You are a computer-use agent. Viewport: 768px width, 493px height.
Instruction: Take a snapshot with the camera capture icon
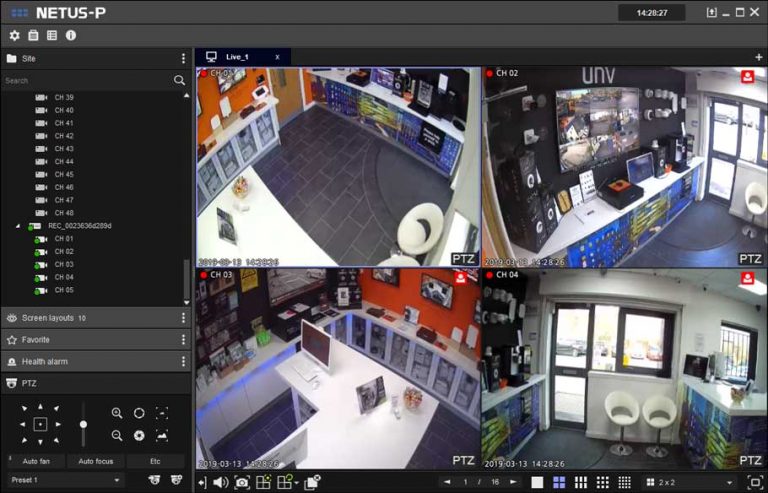tap(241, 482)
